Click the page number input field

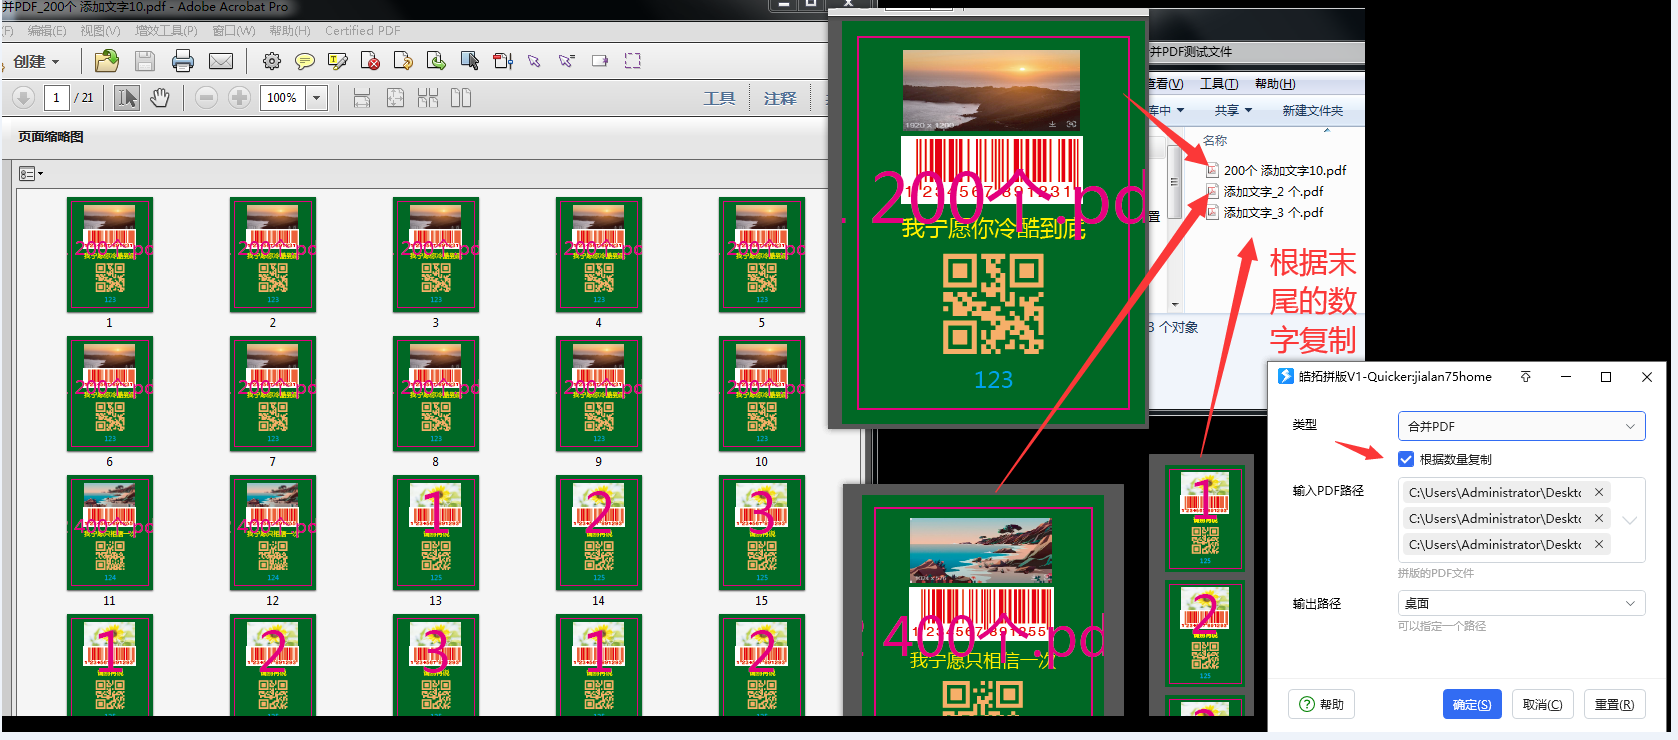(56, 97)
